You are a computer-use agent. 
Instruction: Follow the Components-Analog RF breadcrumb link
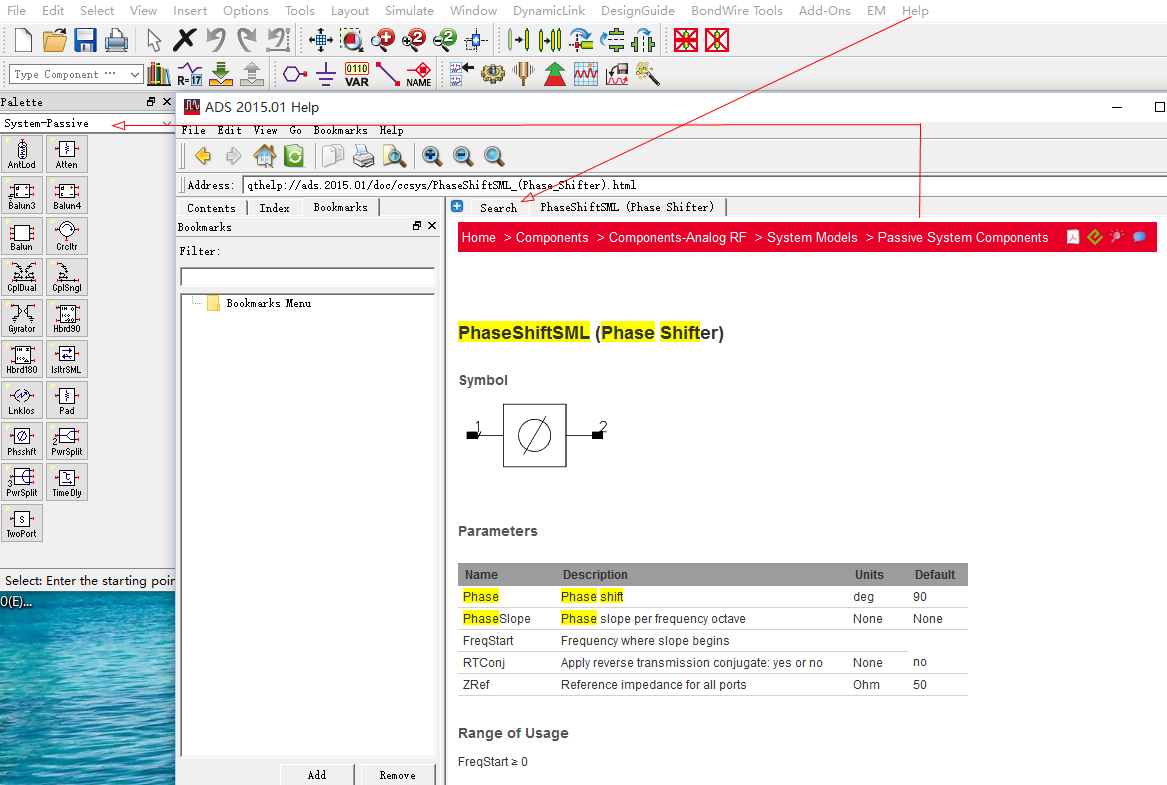(677, 237)
